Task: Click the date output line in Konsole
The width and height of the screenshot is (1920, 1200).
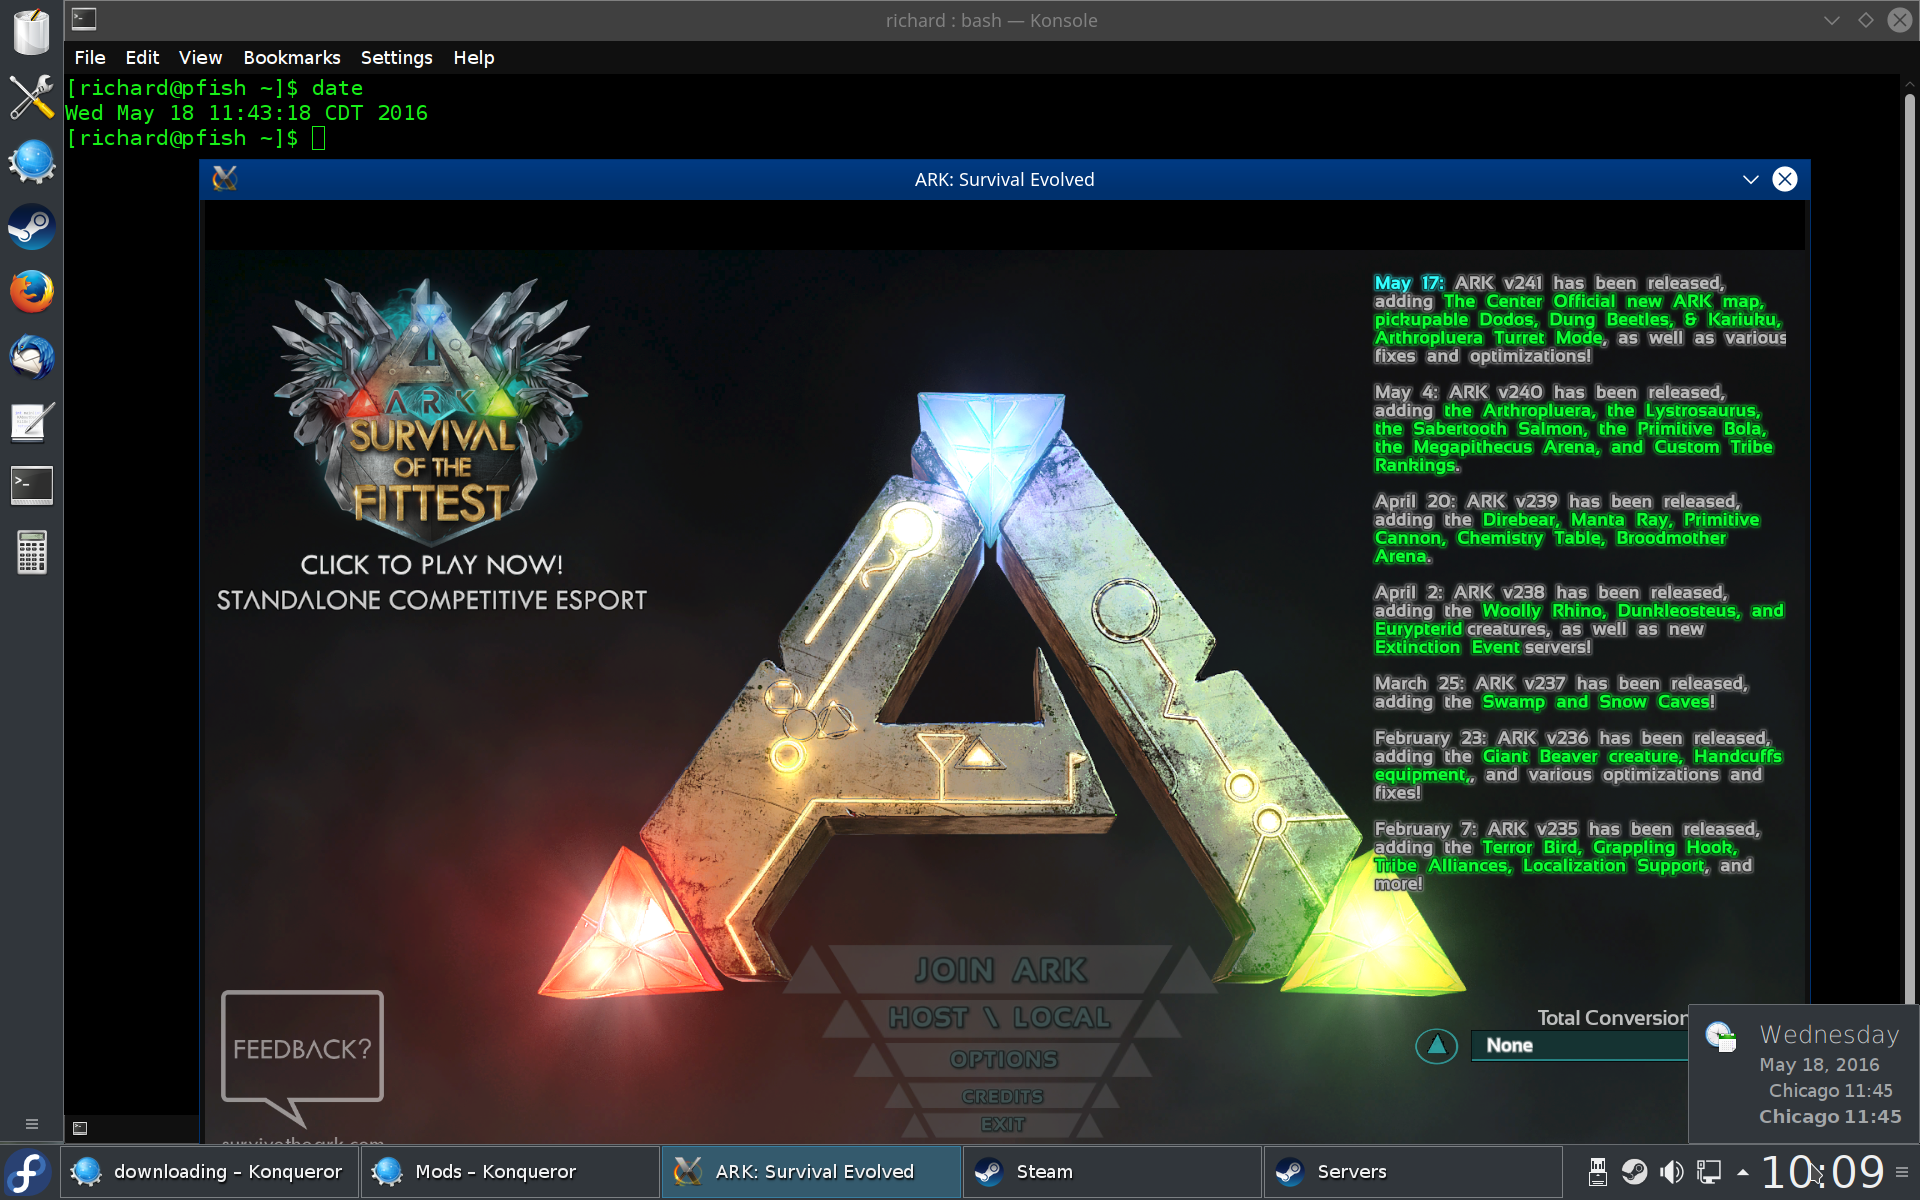Action: point(246,113)
